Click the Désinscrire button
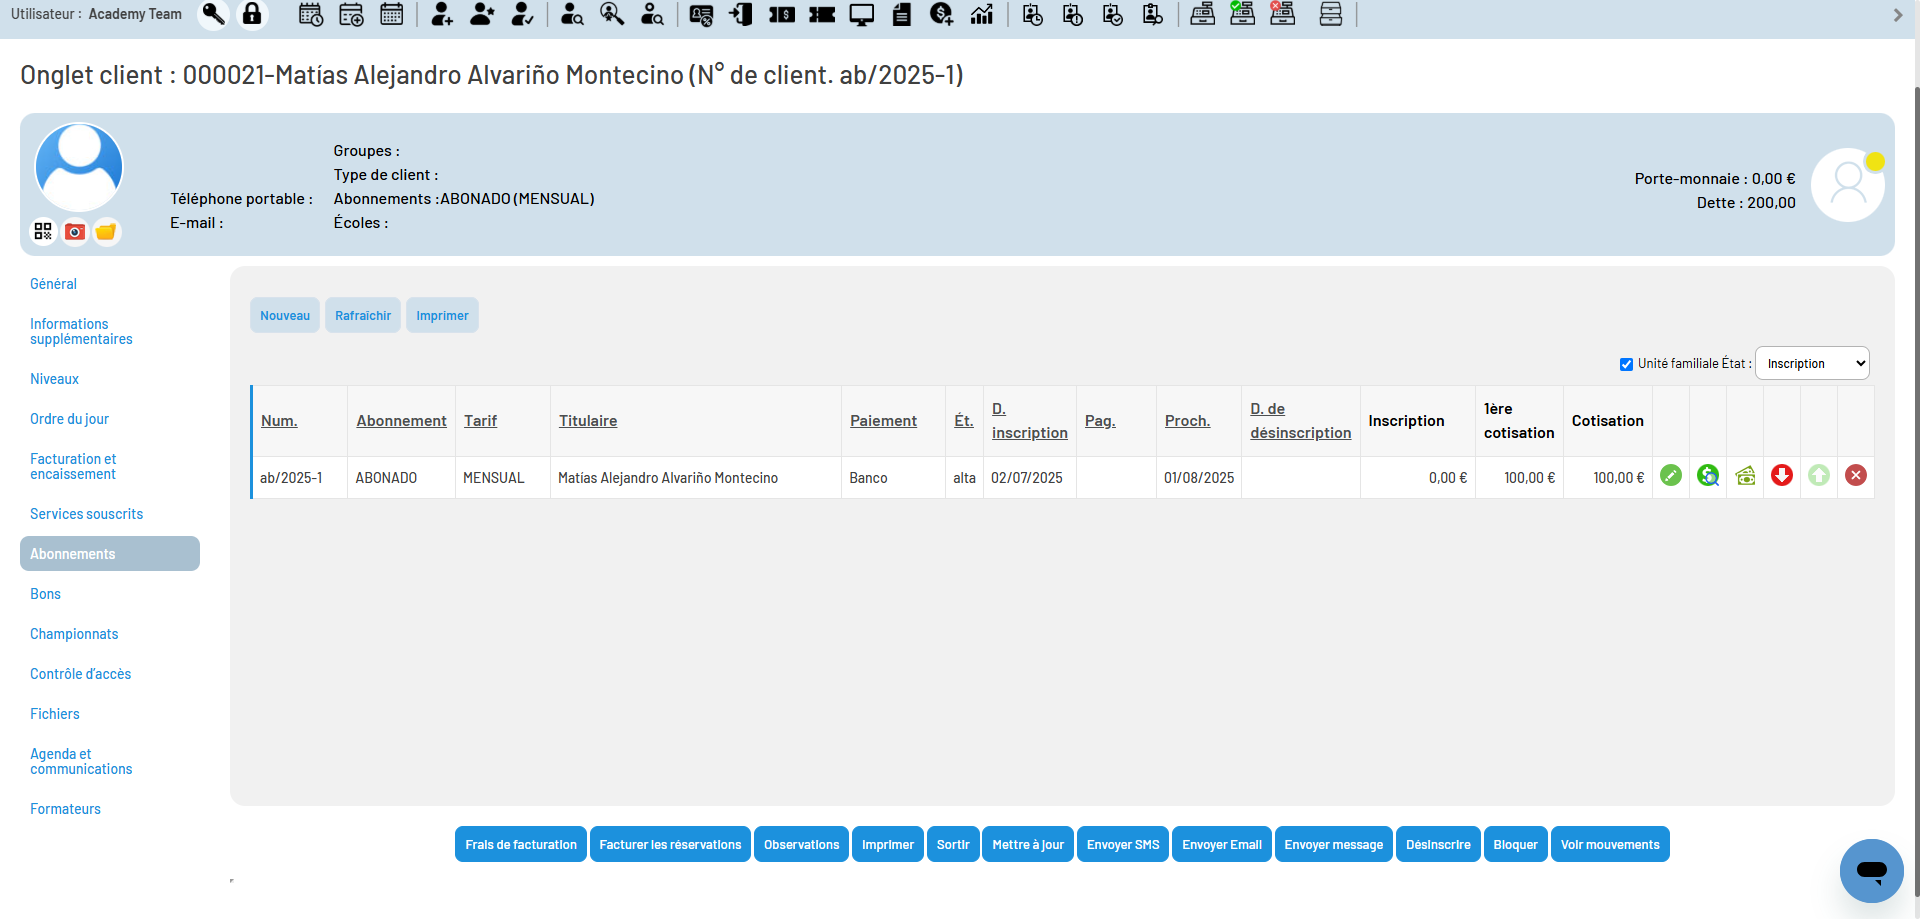The width and height of the screenshot is (1920, 919). click(x=1438, y=844)
